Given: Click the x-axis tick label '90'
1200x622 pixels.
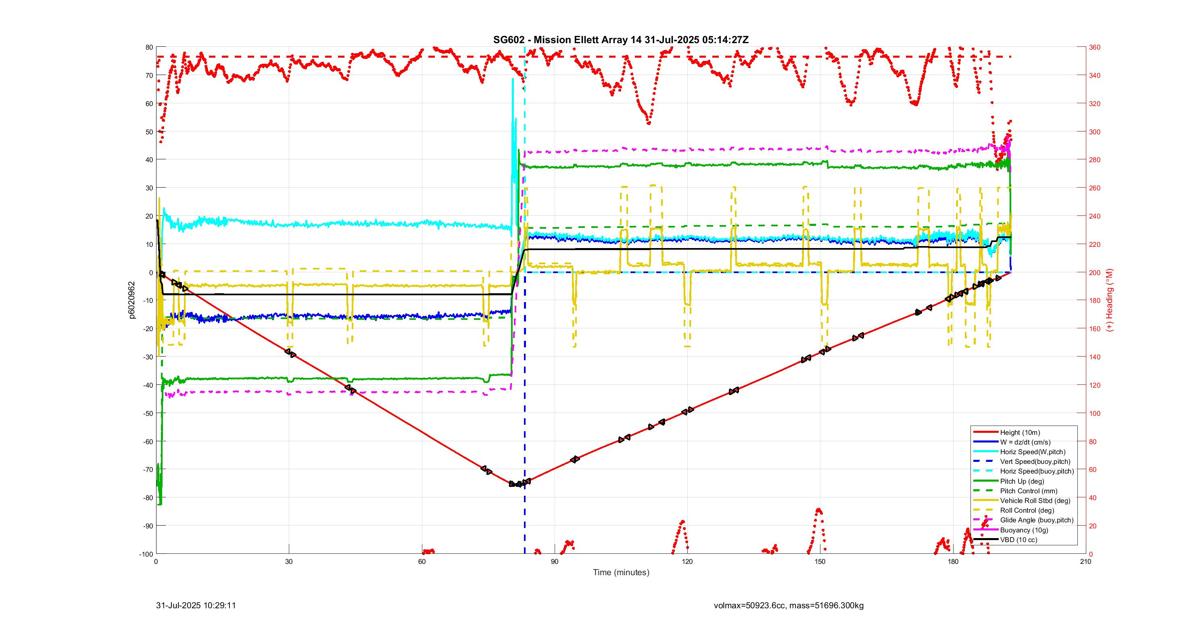Looking at the screenshot, I should 555,563.
